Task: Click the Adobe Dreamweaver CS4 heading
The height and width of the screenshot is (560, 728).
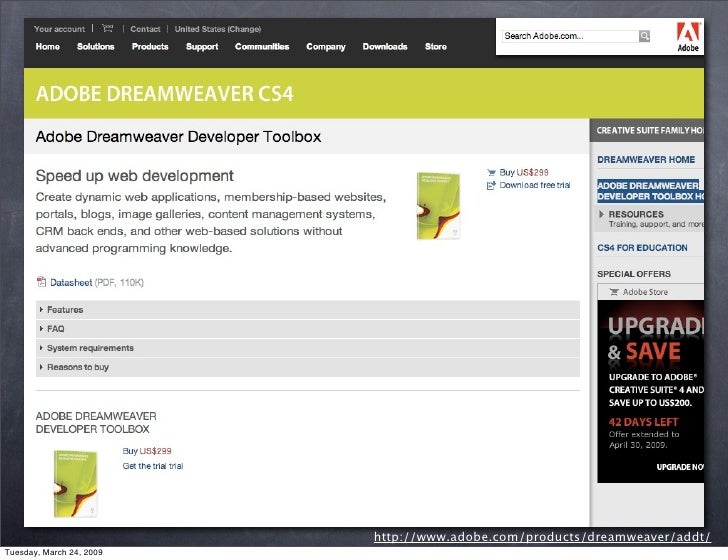Action: (164, 93)
